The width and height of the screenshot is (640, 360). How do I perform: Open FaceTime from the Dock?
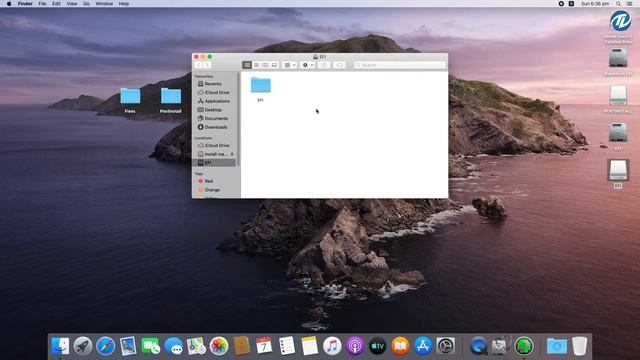[x=151, y=346]
